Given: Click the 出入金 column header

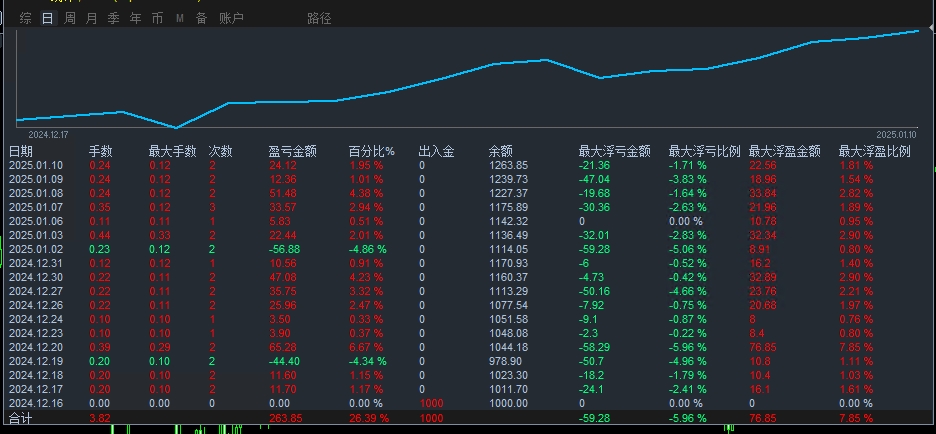Looking at the screenshot, I should point(436,152).
